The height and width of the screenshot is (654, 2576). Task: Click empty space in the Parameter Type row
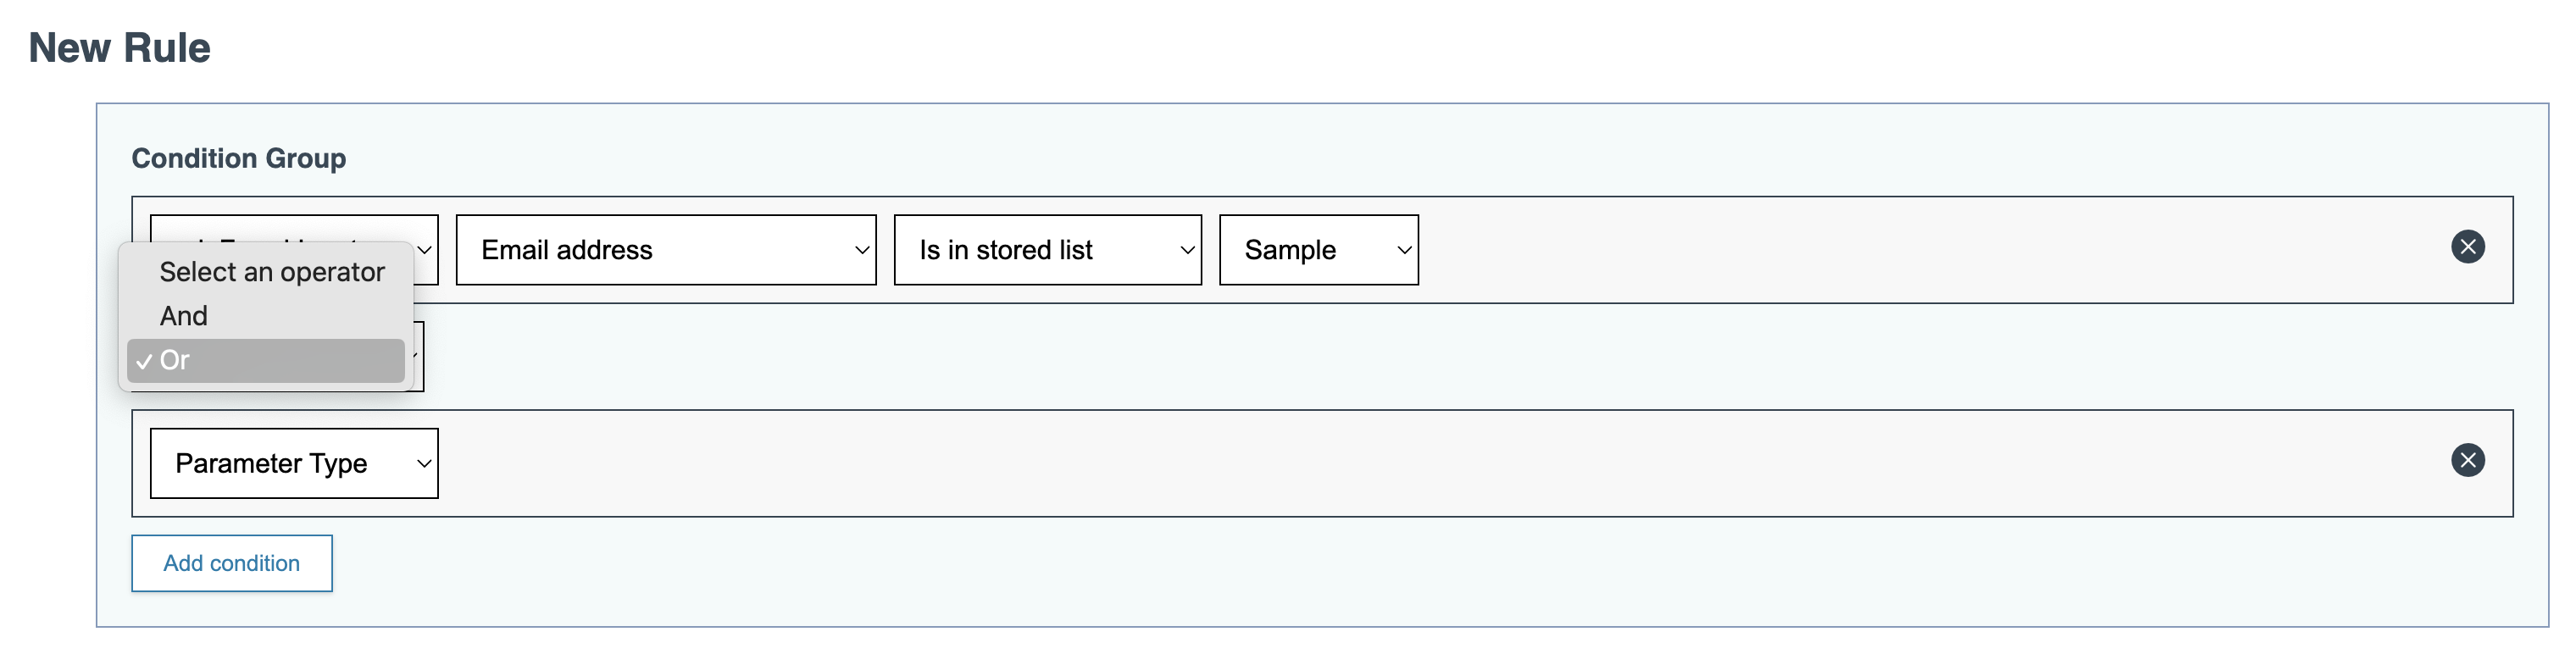click(1400, 463)
